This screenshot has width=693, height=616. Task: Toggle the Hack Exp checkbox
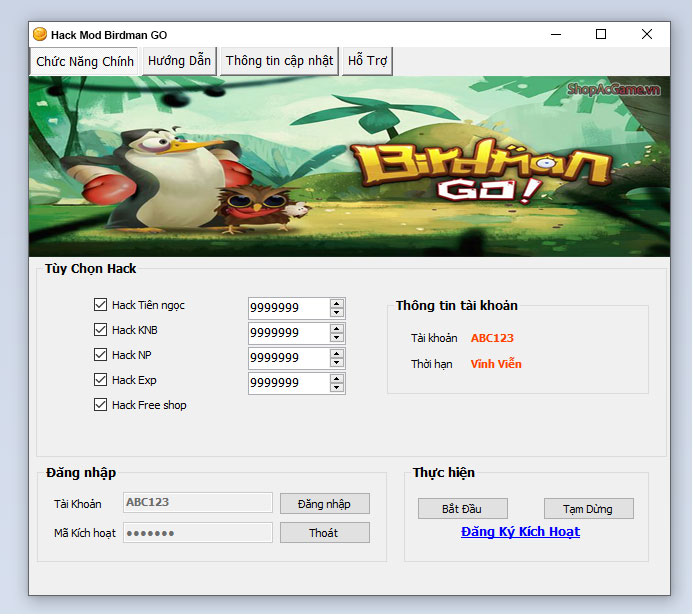coord(100,380)
